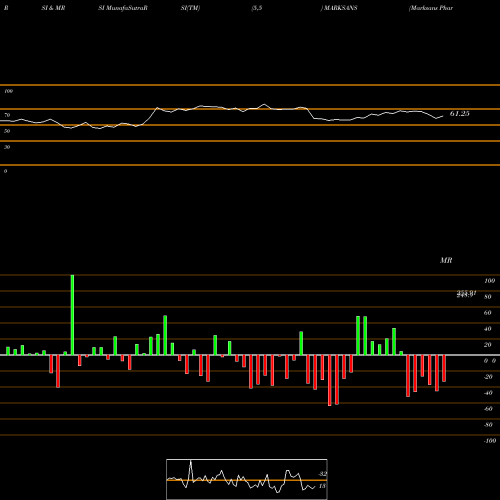The image size is (500, 500).
Task: Click the 0 label on the RSI axis
Action: coord(5,171)
